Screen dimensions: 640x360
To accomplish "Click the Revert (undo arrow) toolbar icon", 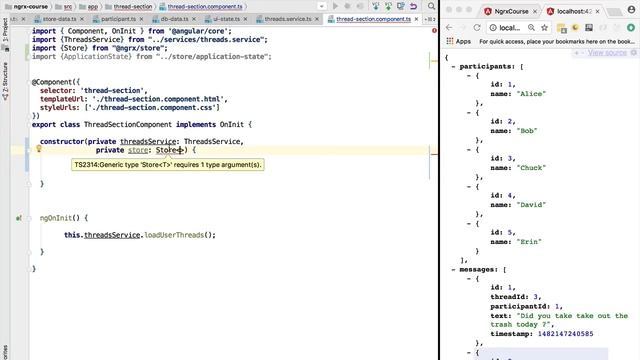I will pyautogui.click(x=413, y=6).
